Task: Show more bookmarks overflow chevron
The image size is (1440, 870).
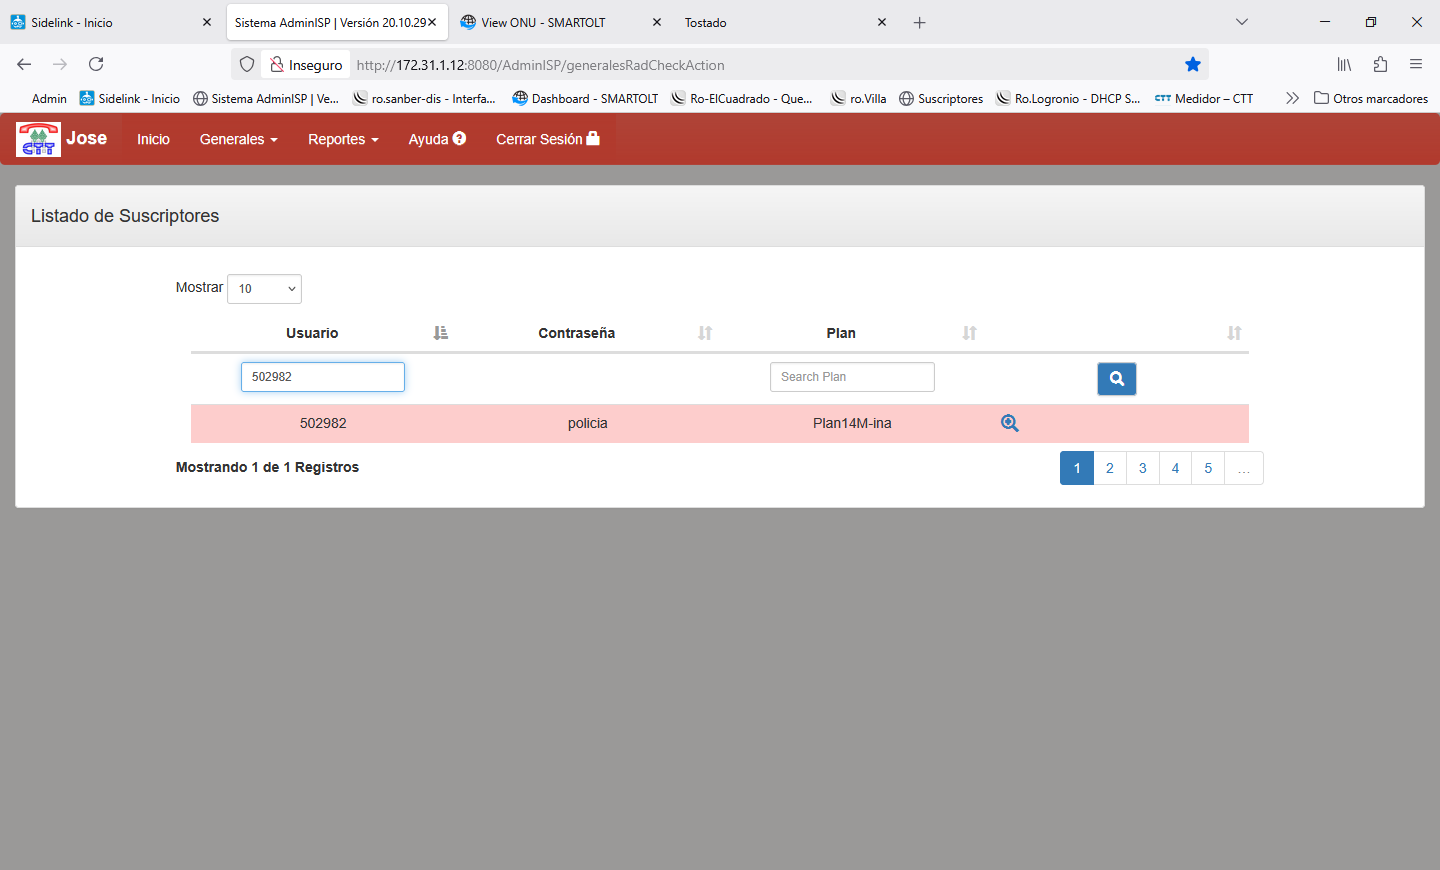Action: coord(1292,98)
